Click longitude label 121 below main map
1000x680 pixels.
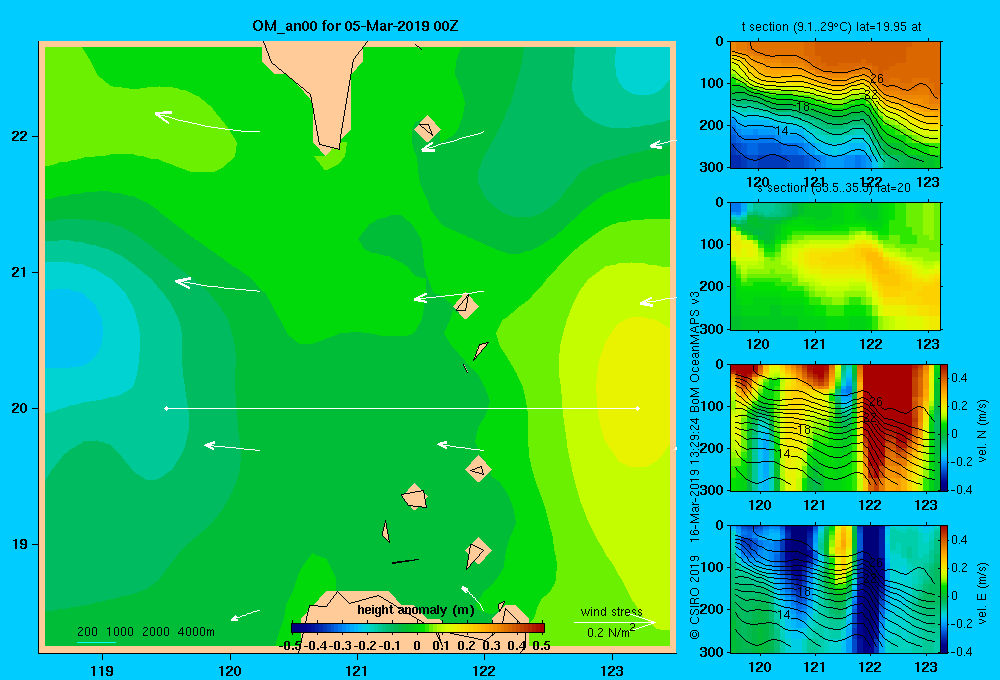pyautogui.click(x=357, y=670)
